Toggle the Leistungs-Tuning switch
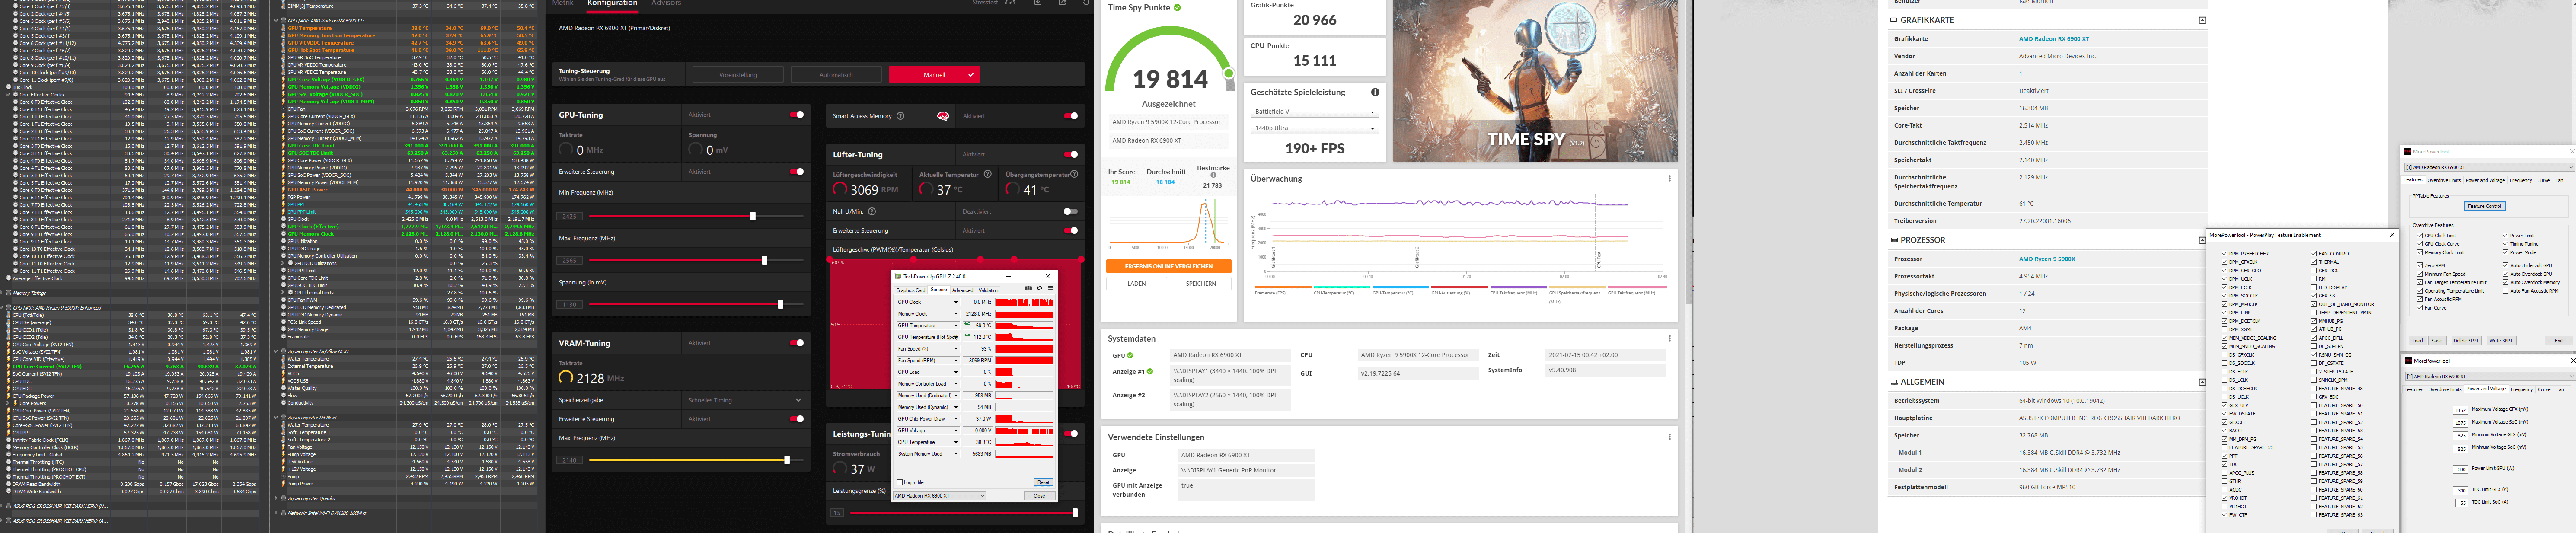The image size is (2576, 533). pyautogui.click(x=1071, y=434)
